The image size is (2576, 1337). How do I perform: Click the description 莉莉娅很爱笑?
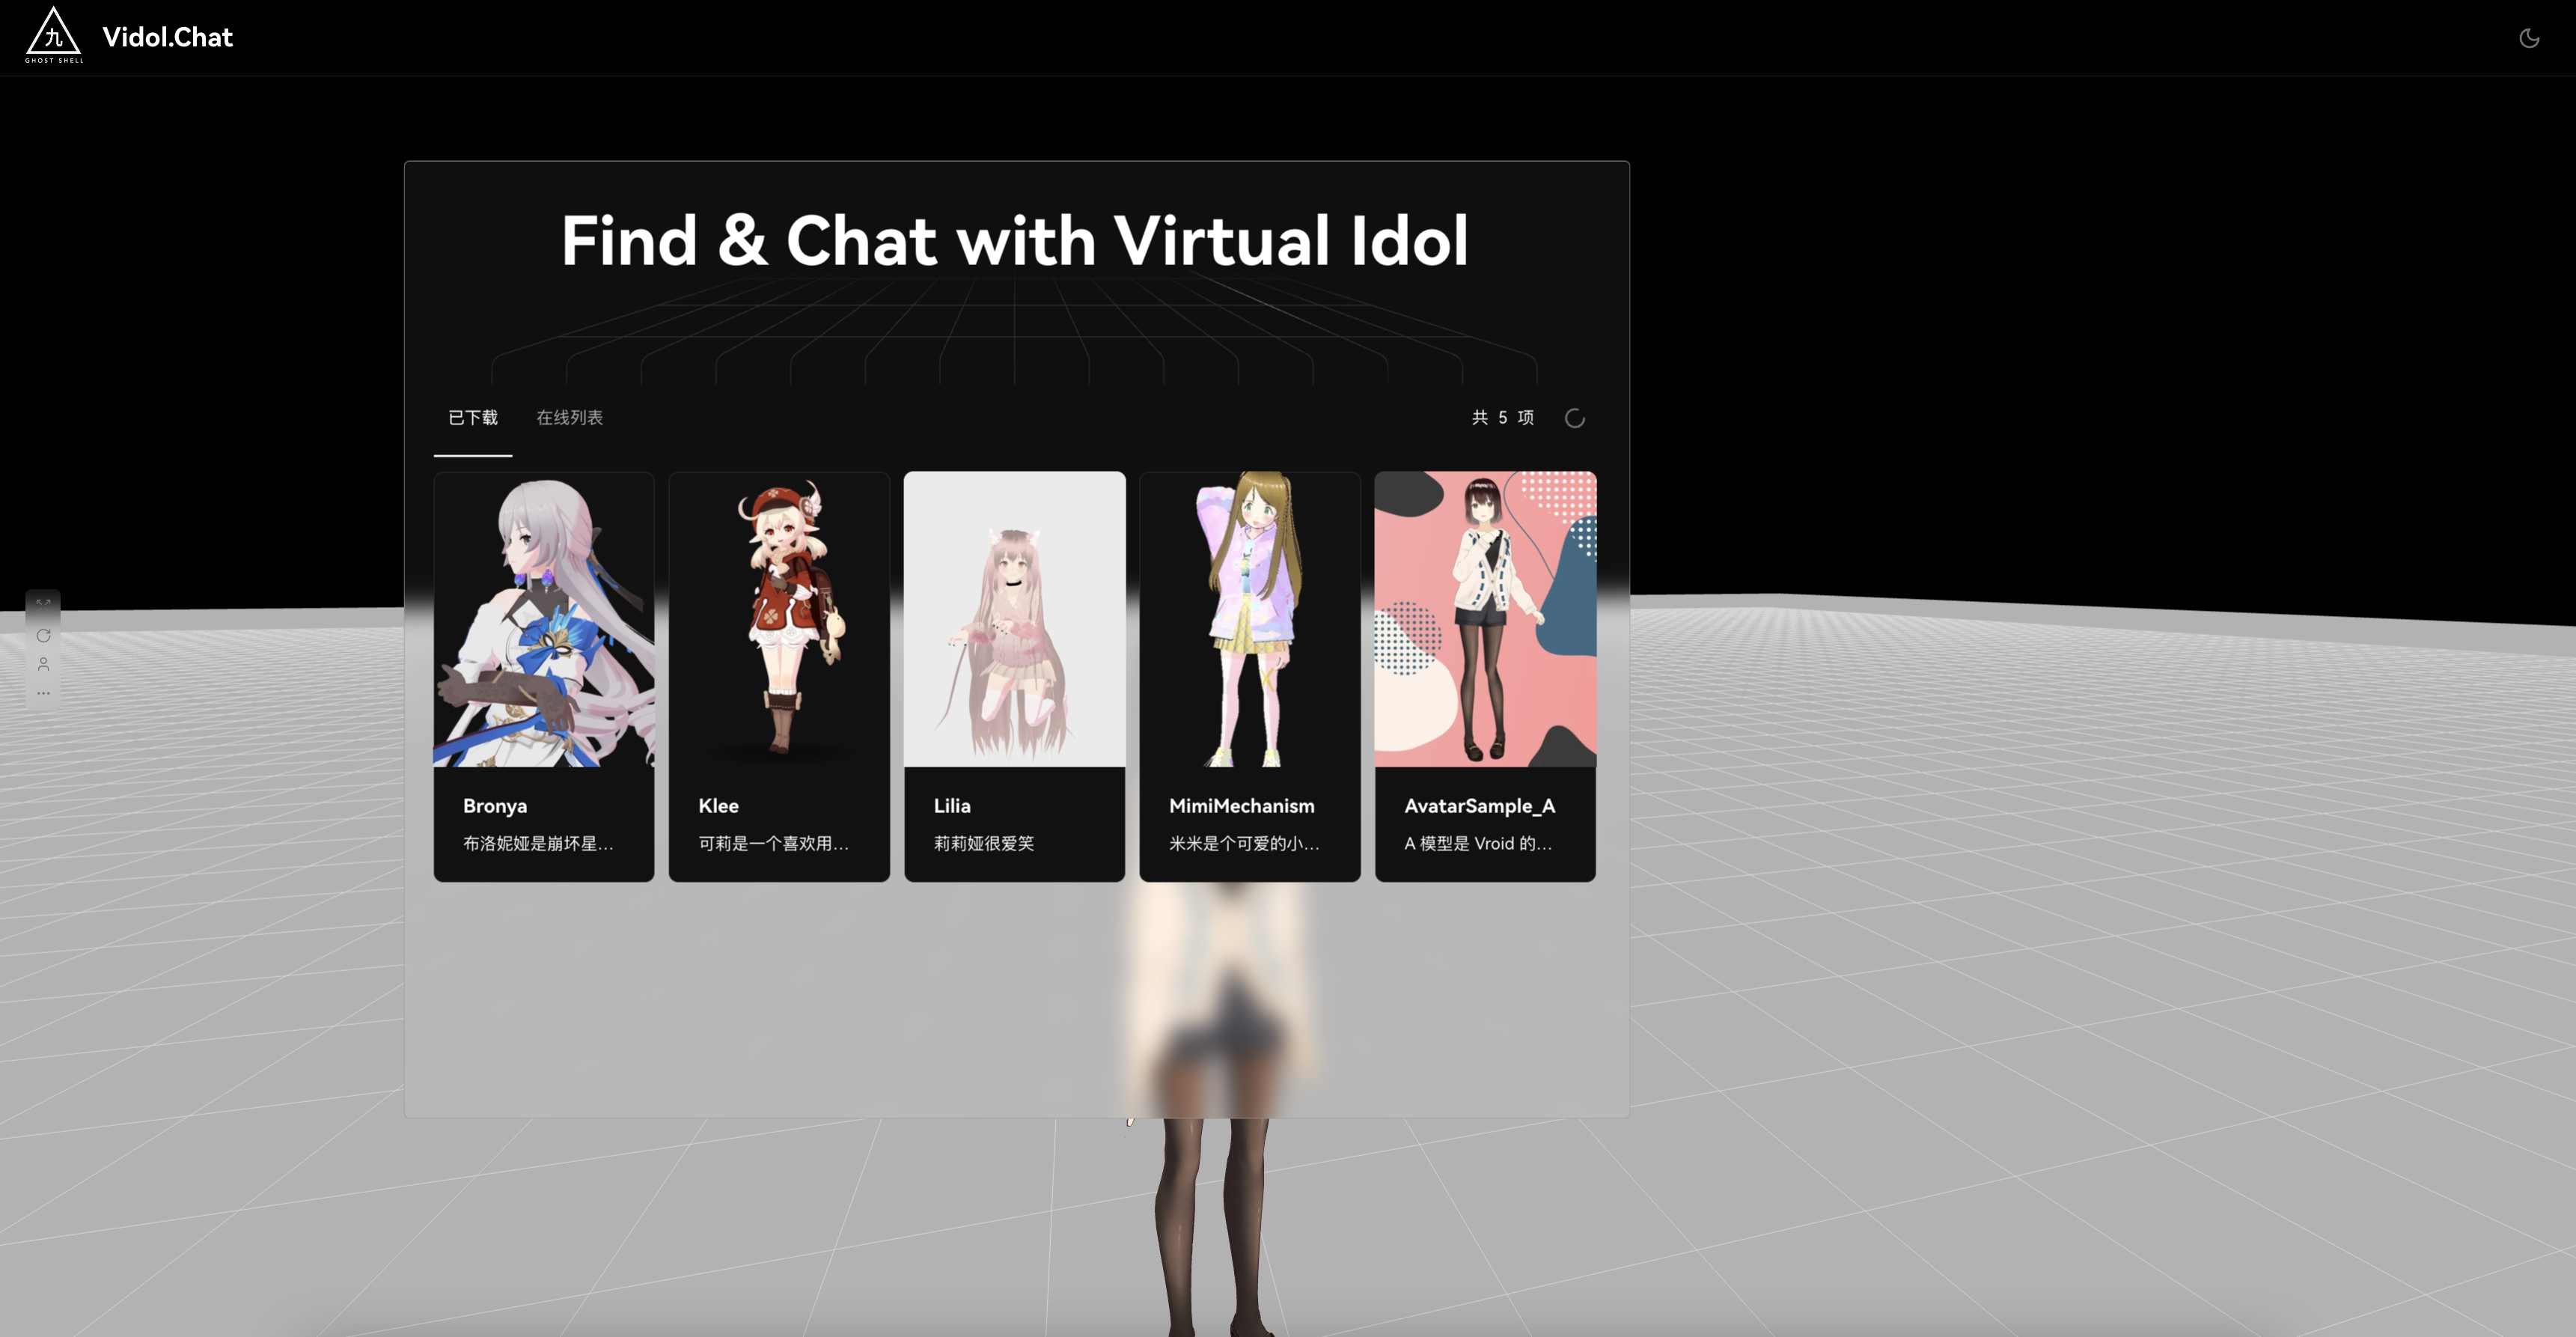click(984, 844)
